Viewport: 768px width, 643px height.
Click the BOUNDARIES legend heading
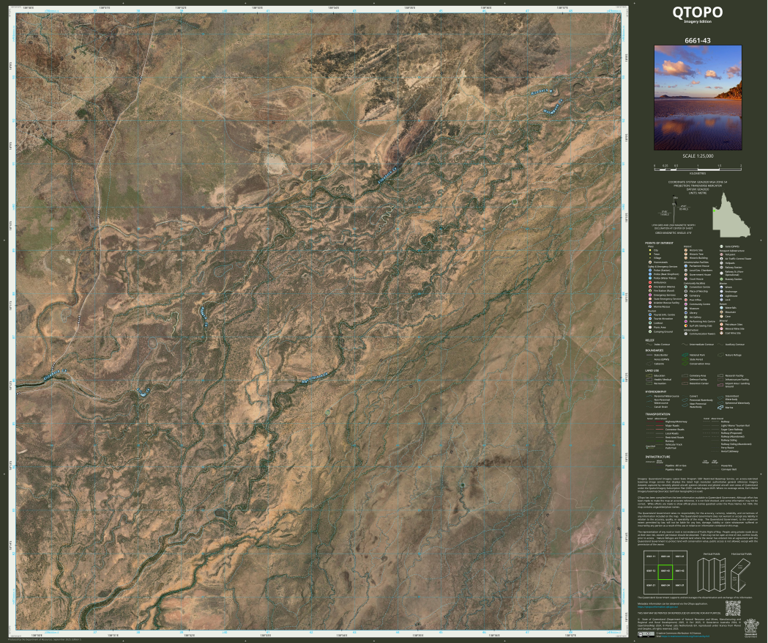[654, 350]
